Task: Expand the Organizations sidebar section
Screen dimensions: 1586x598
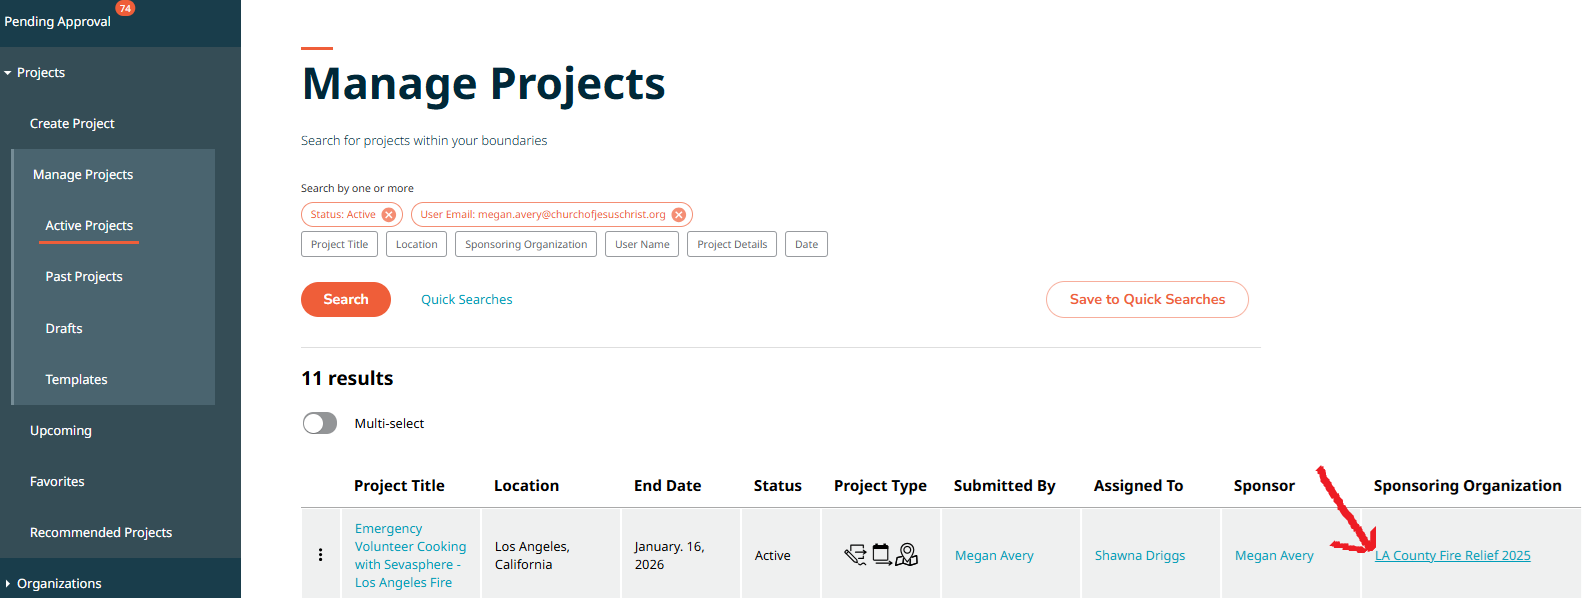Action: 8,584
